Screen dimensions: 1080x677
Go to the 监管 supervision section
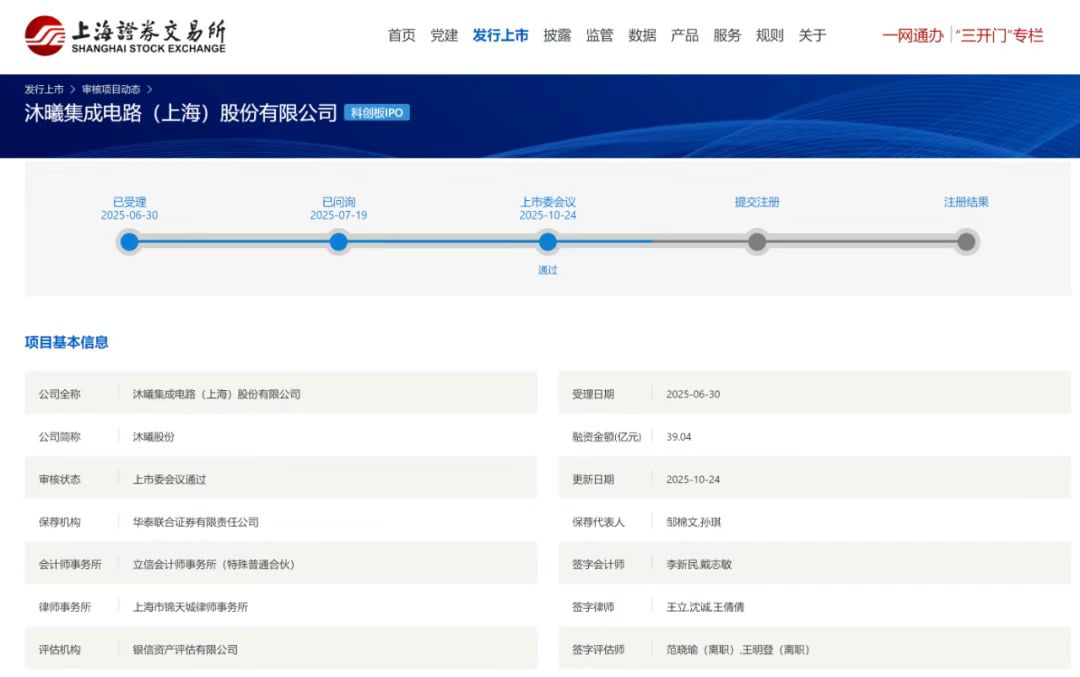599,35
